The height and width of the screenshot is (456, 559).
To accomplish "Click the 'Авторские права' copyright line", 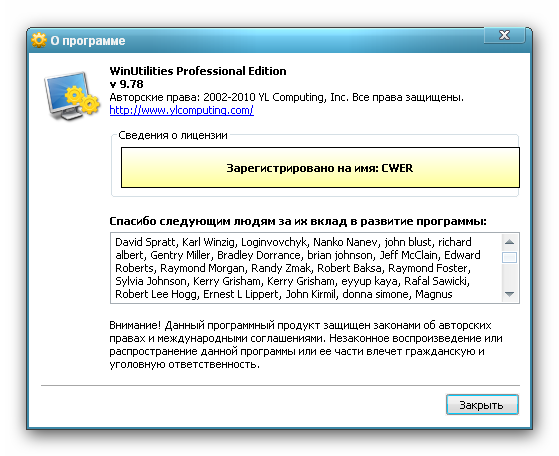I will [287, 97].
